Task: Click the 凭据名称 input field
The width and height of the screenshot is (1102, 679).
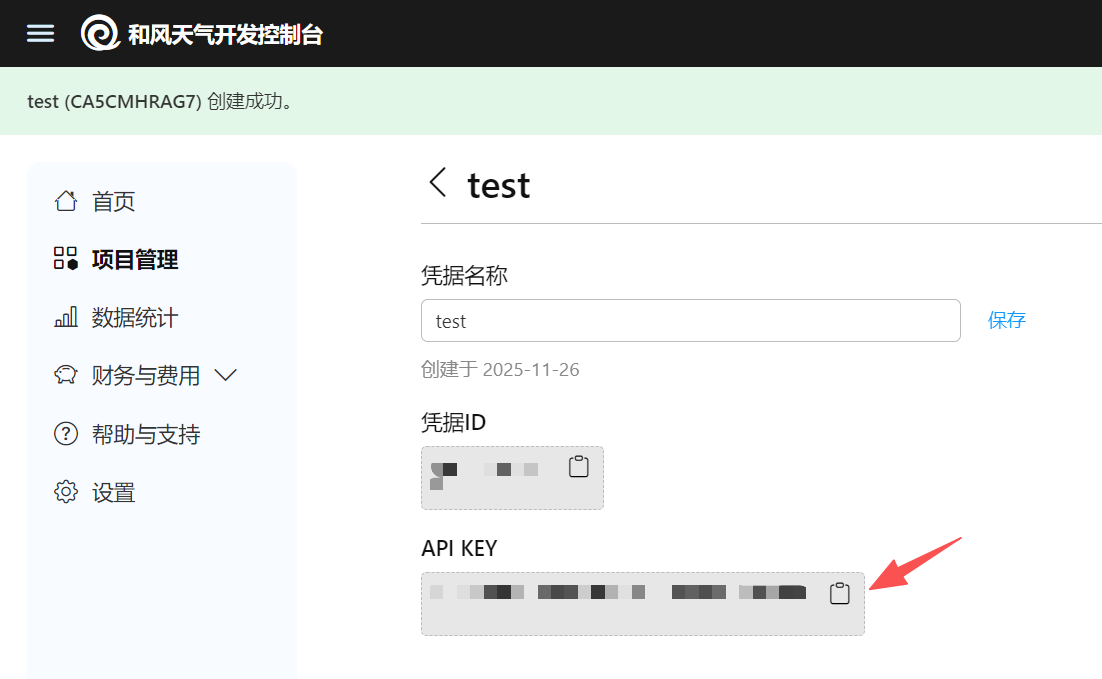Action: [x=691, y=321]
